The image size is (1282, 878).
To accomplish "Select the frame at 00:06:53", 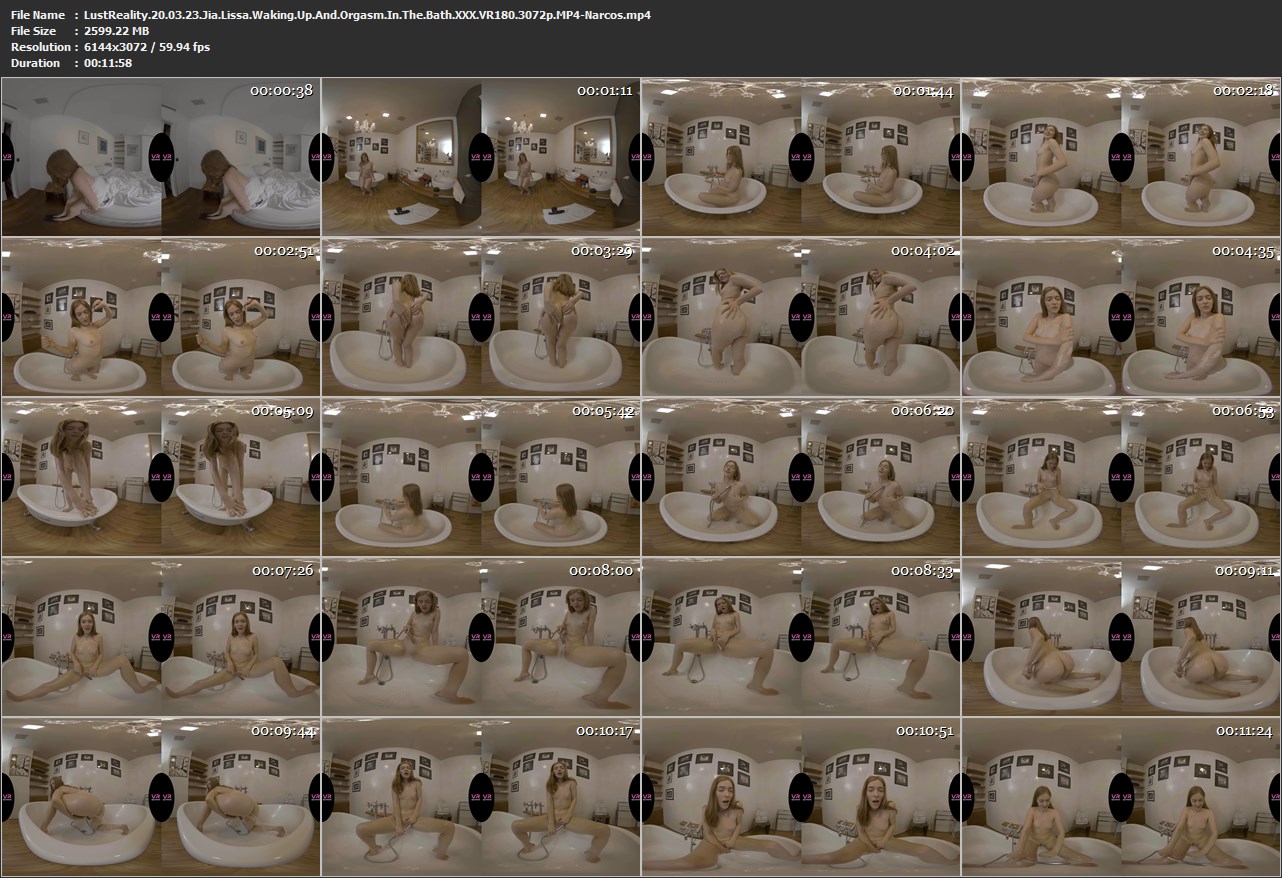I will click(1121, 477).
